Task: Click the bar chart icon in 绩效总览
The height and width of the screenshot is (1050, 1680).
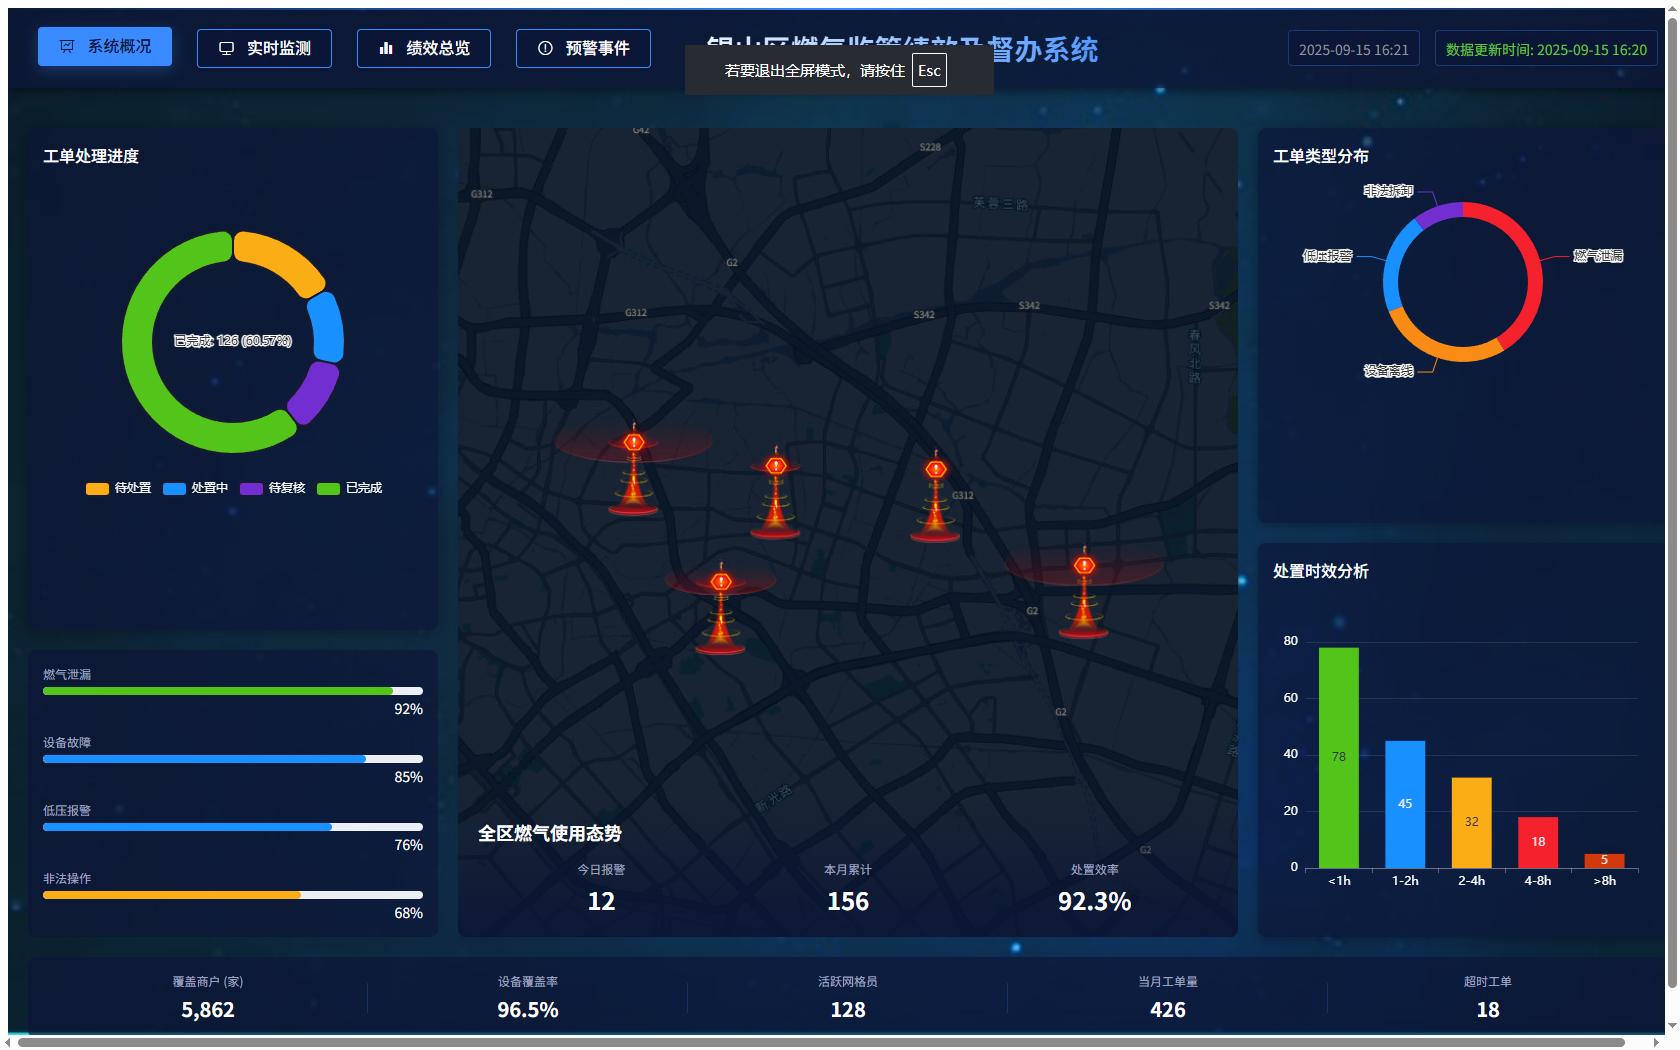Action: click(x=386, y=48)
